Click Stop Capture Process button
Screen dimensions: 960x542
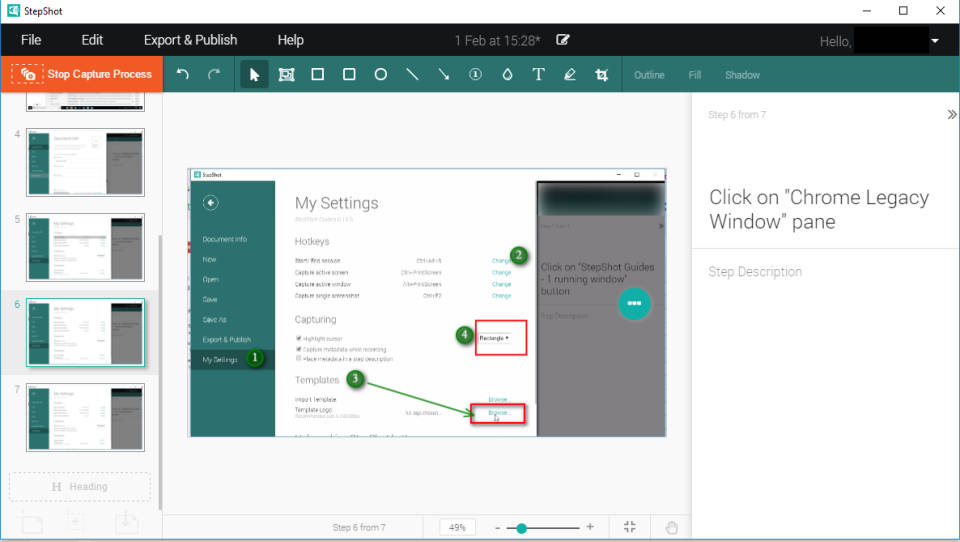(x=82, y=74)
